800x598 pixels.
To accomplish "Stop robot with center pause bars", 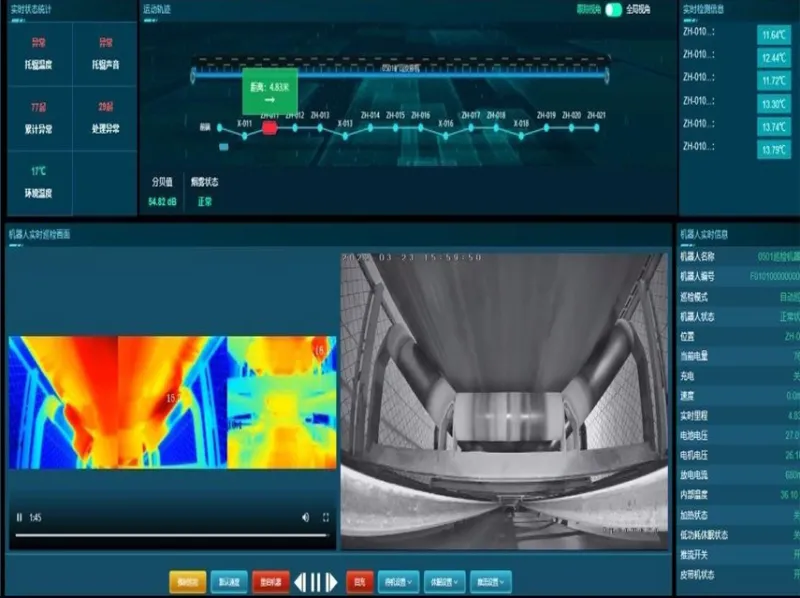I will pos(316,582).
